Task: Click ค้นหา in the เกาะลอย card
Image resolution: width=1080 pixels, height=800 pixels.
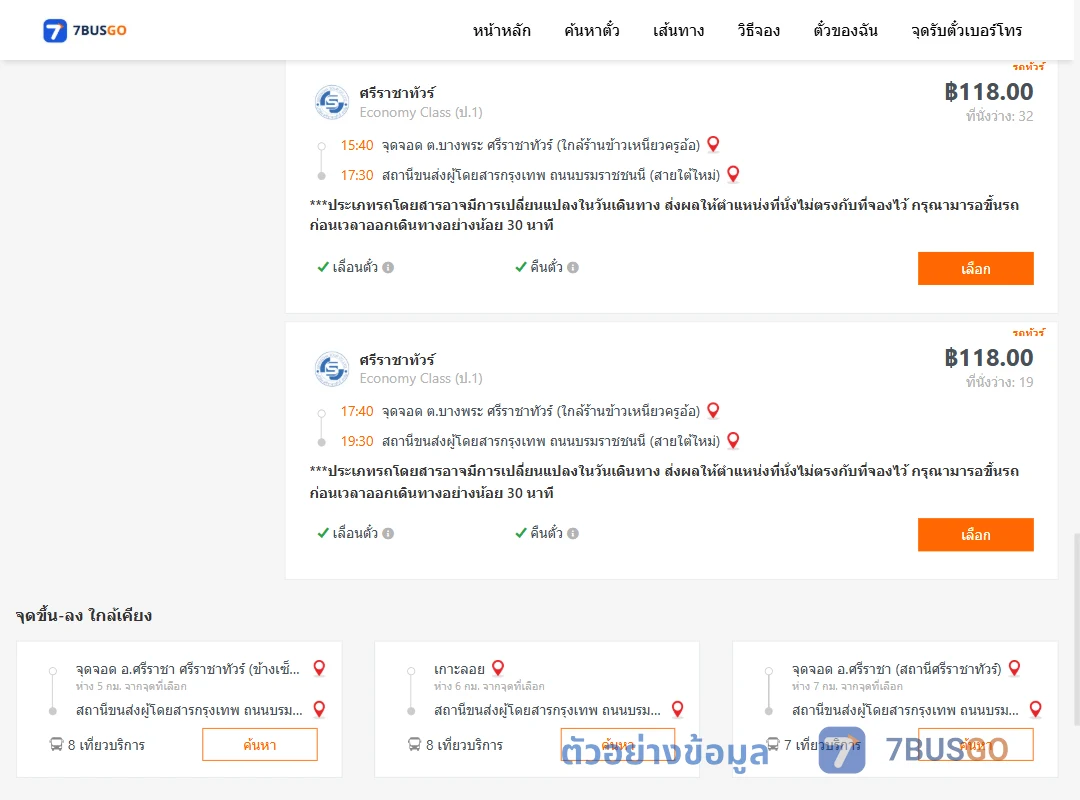Action: point(618,745)
